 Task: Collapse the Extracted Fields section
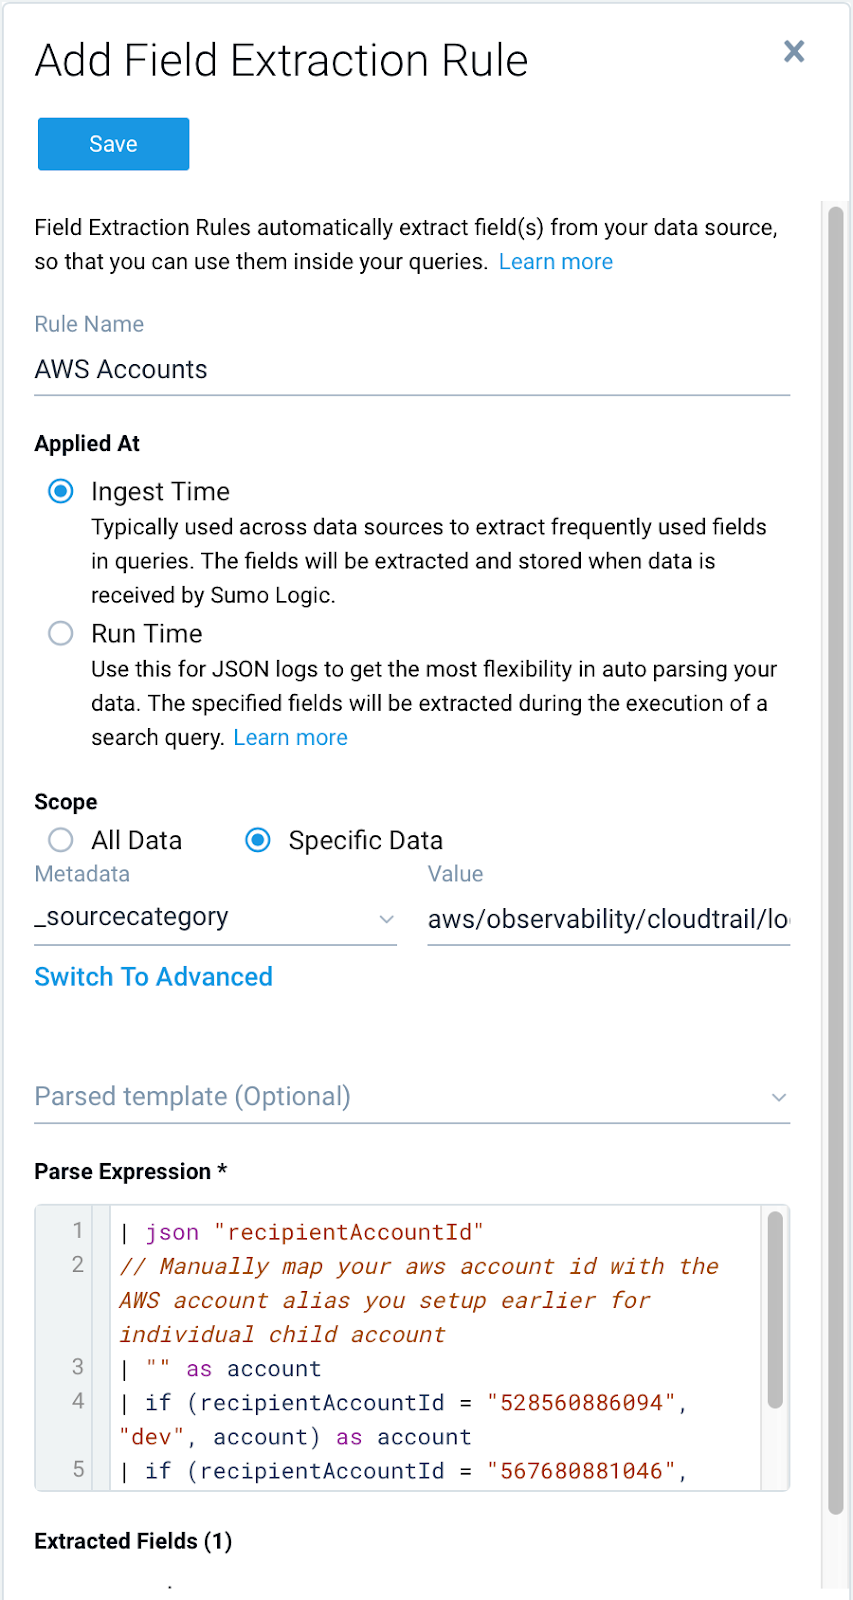[x=133, y=1541]
